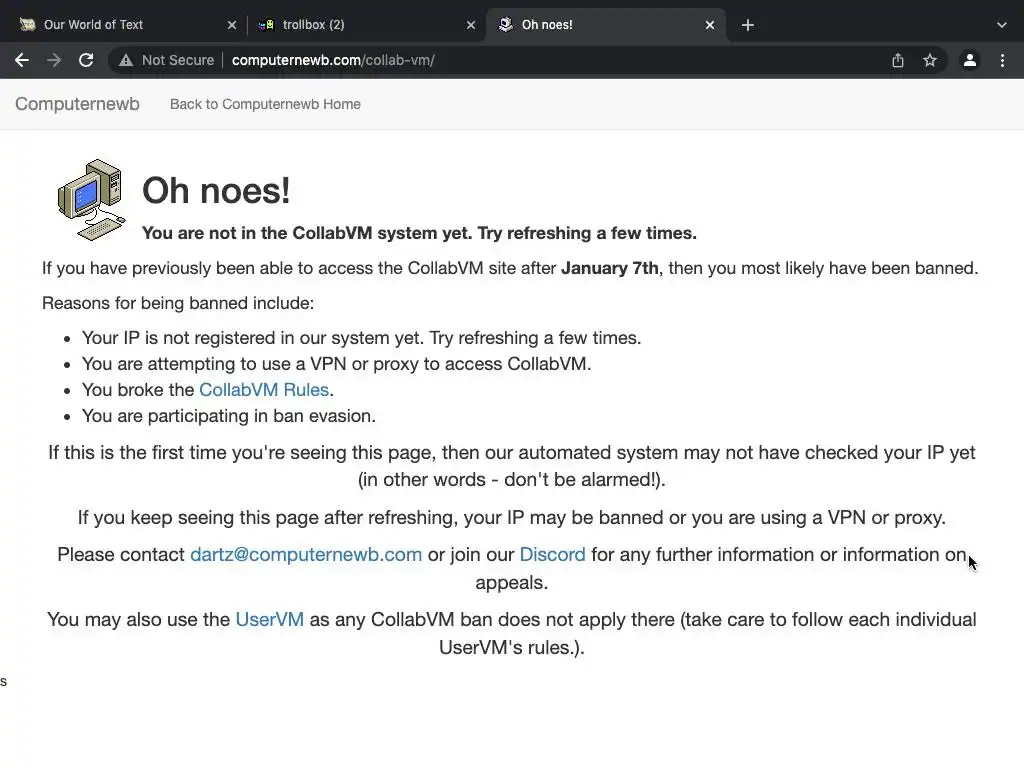Select the Oh noes! tab
Screen dimensions: 1024x768
(605, 25)
